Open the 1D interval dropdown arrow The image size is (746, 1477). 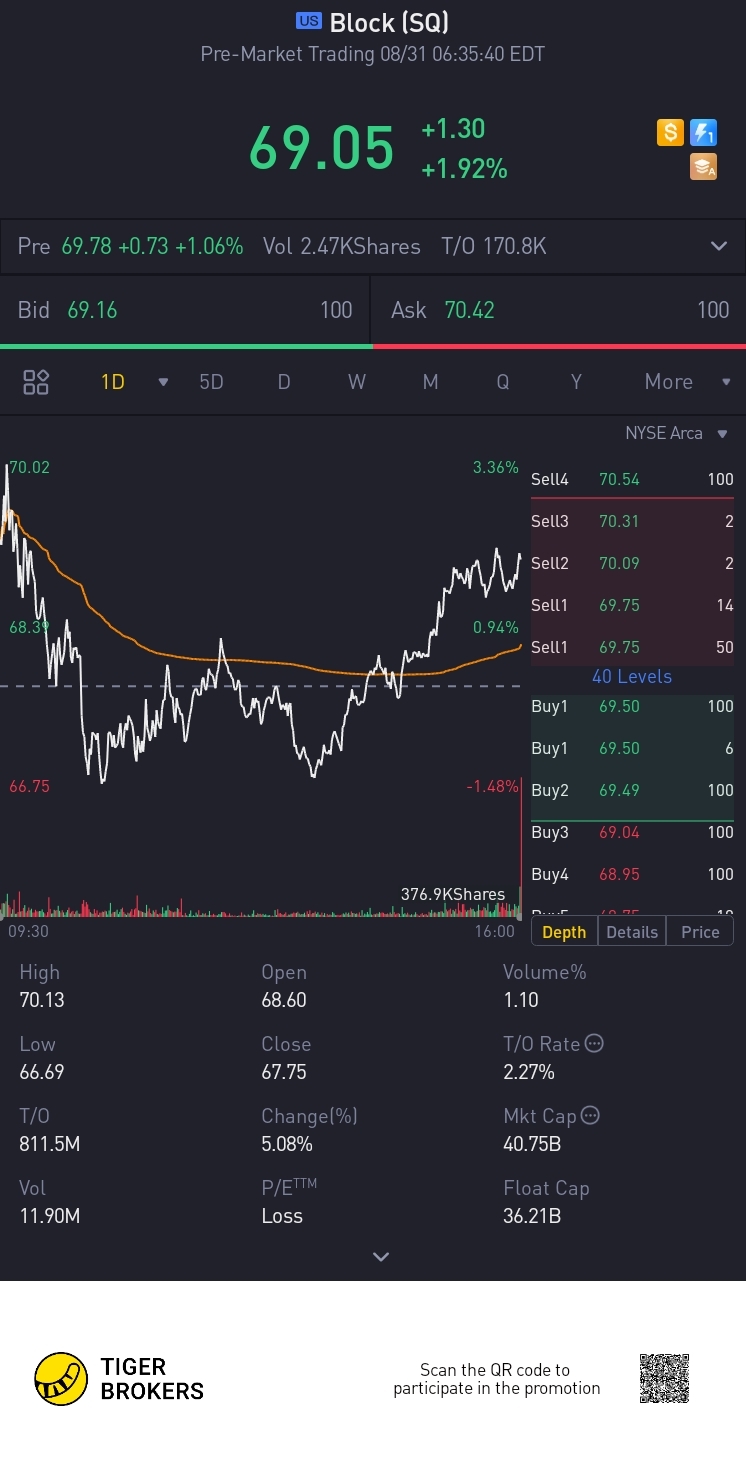click(163, 382)
